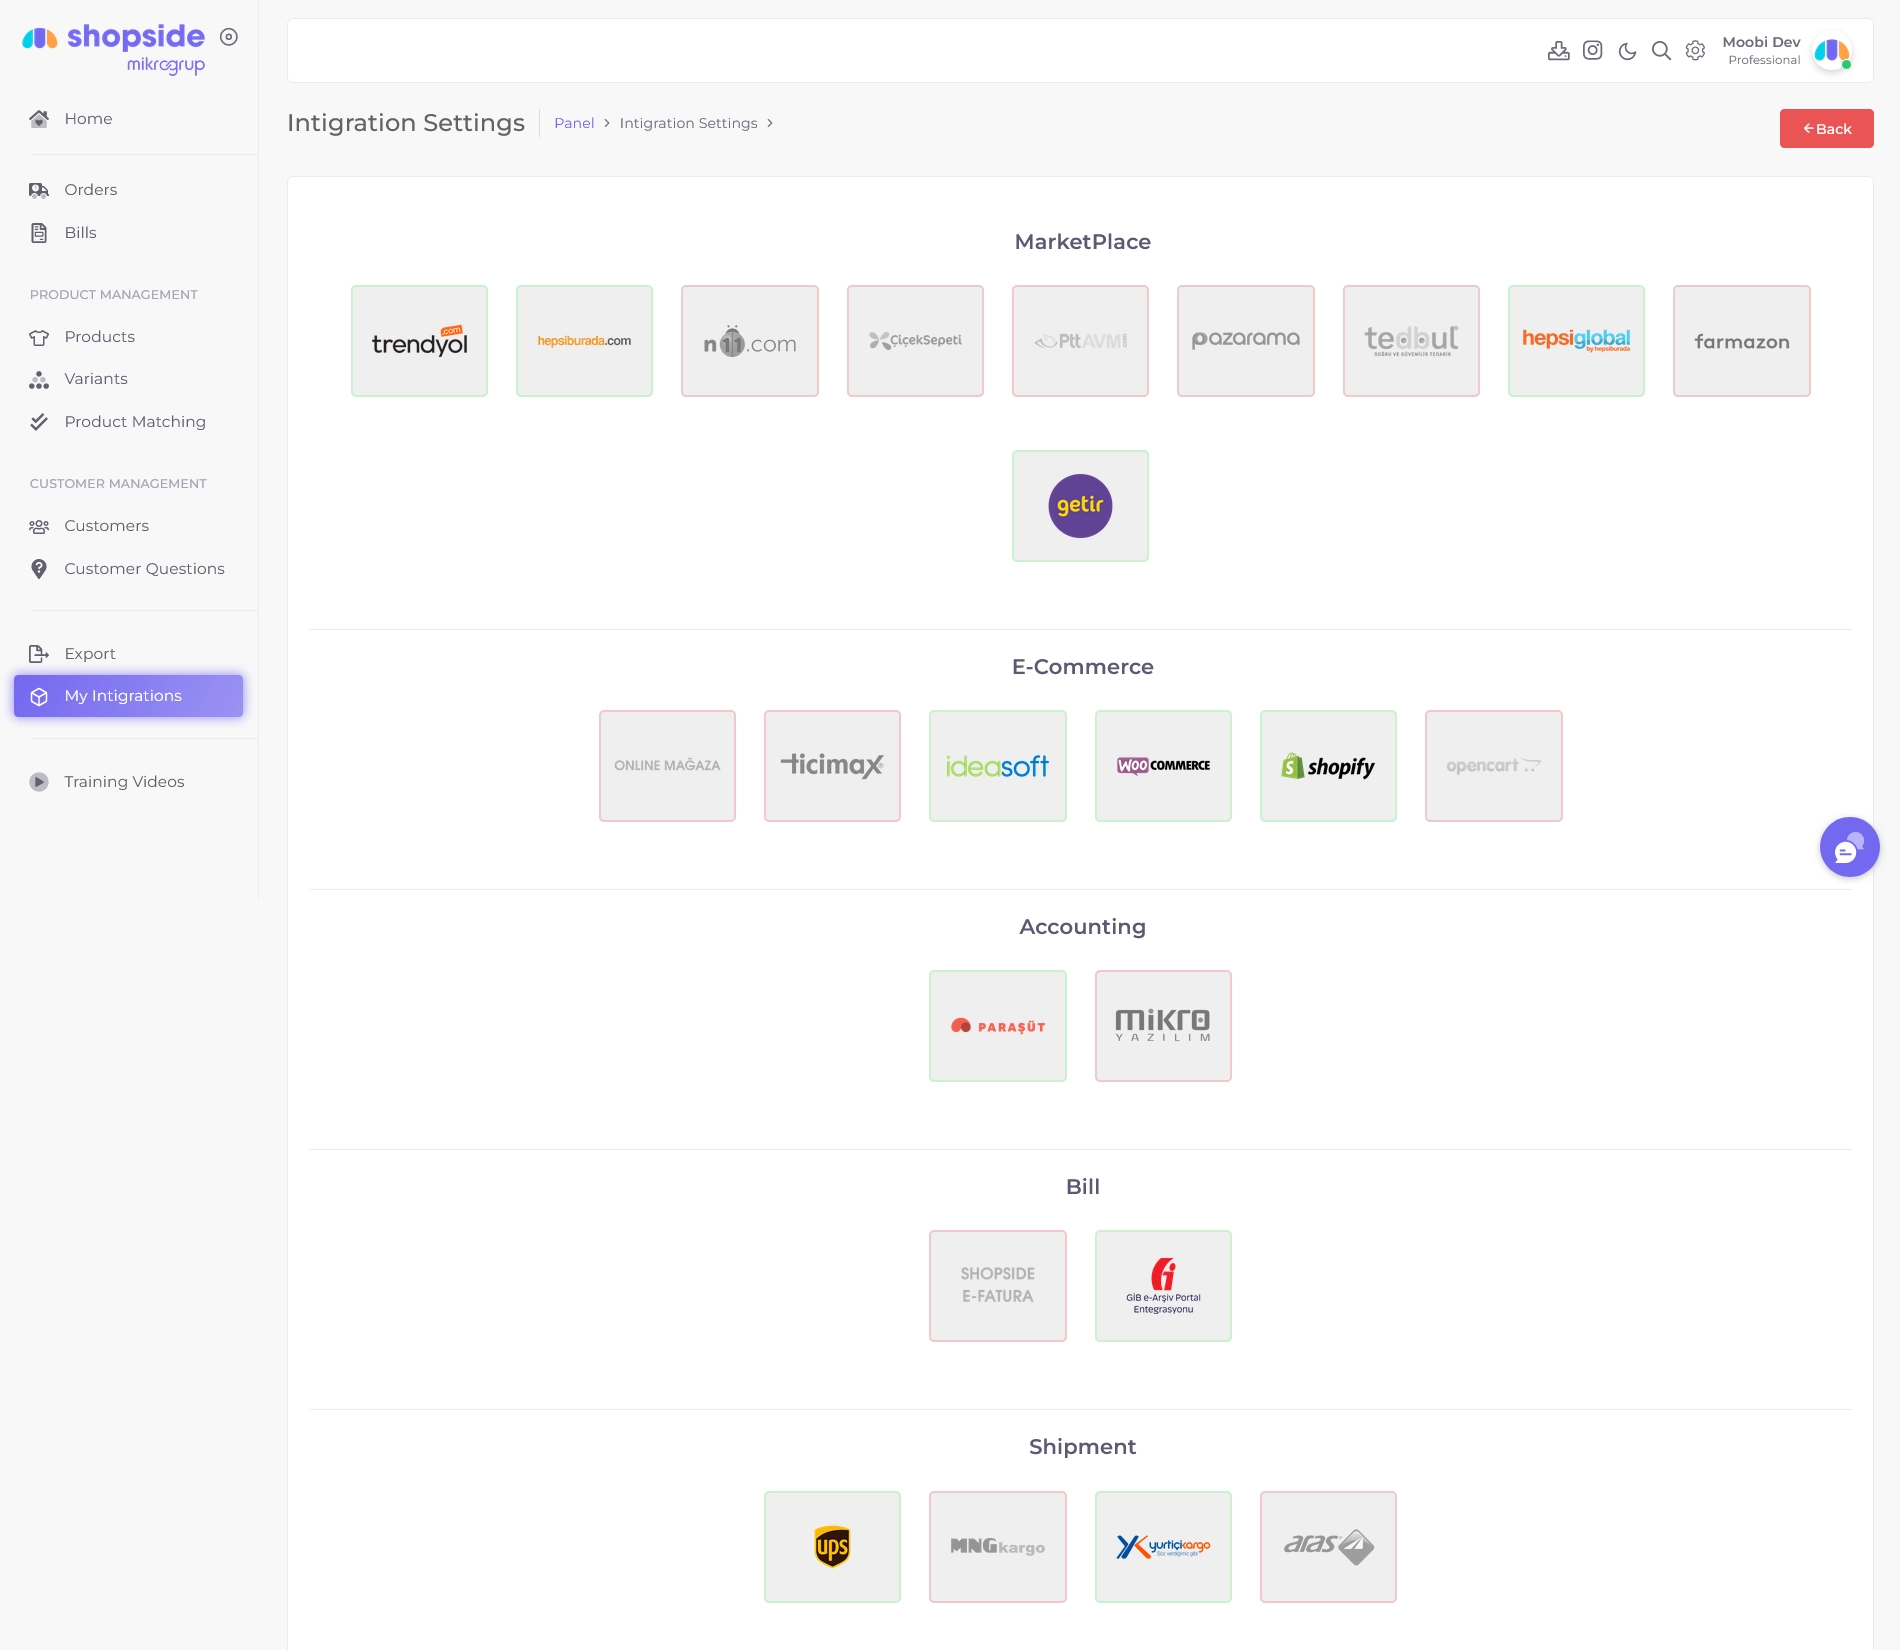Open the MNG Kargo shipment card

pos(998,1547)
